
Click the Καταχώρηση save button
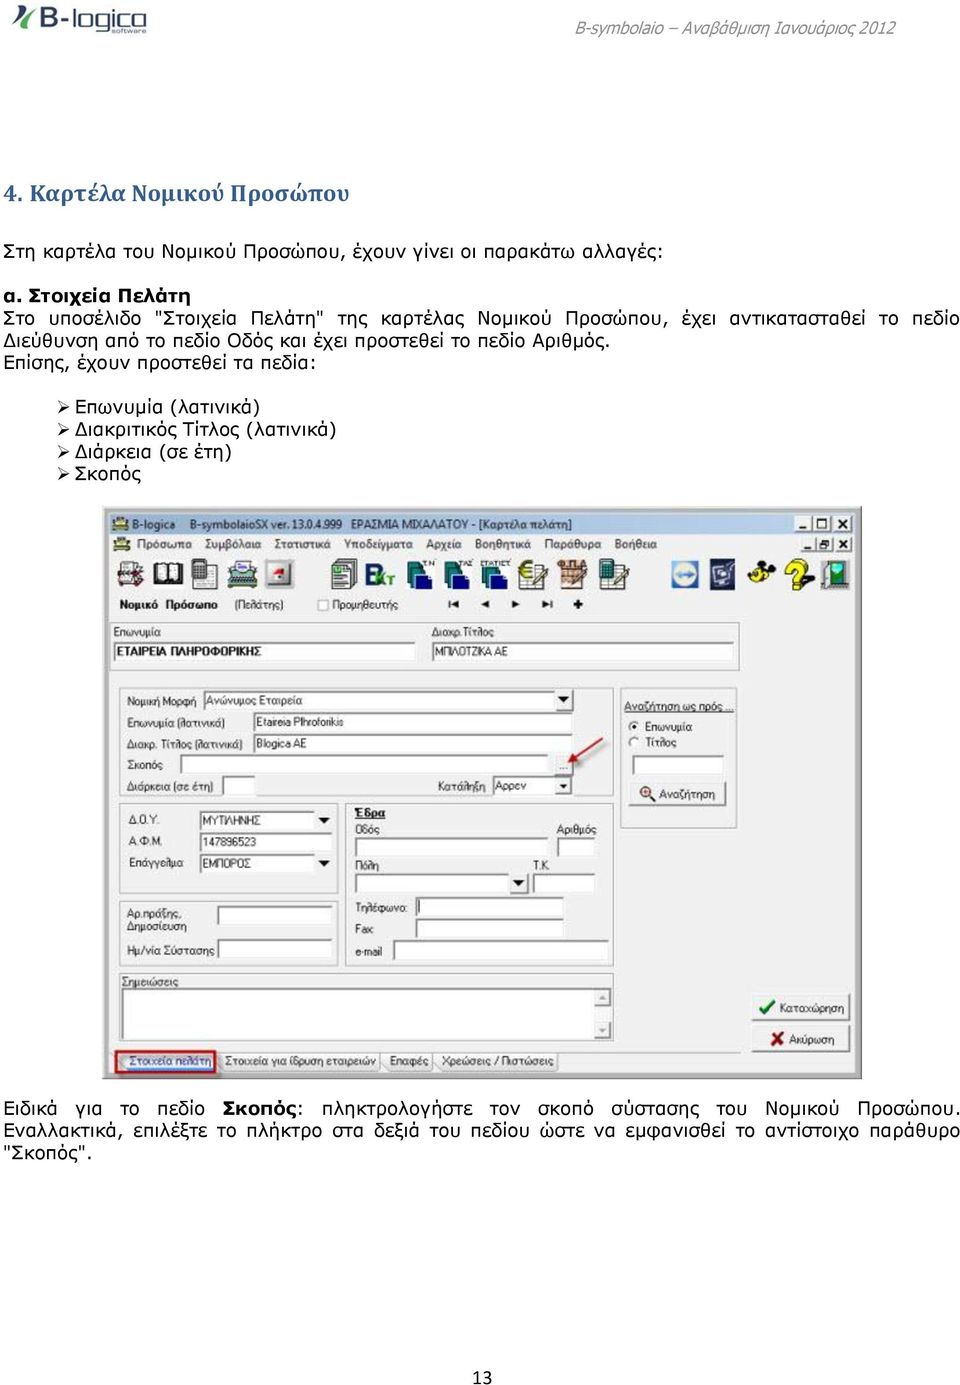point(800,1008)
